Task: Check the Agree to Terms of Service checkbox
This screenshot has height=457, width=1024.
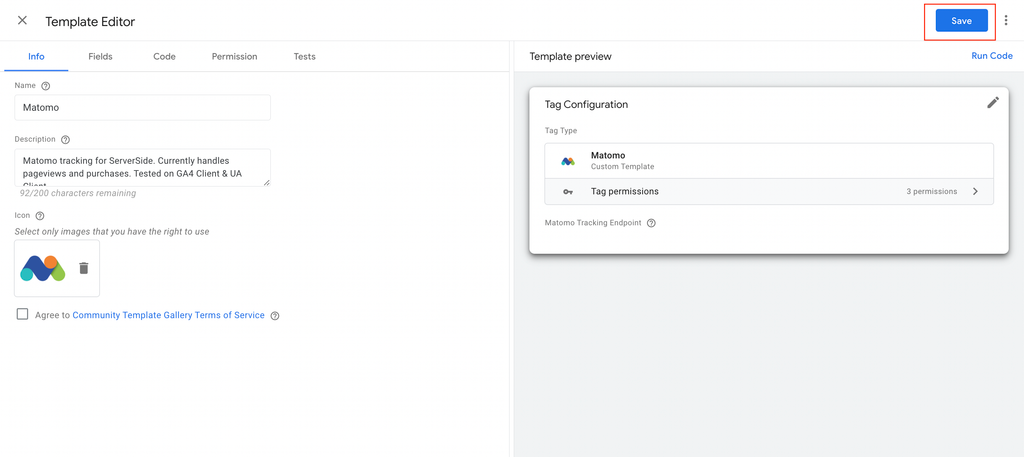Action: pos(23,314)
